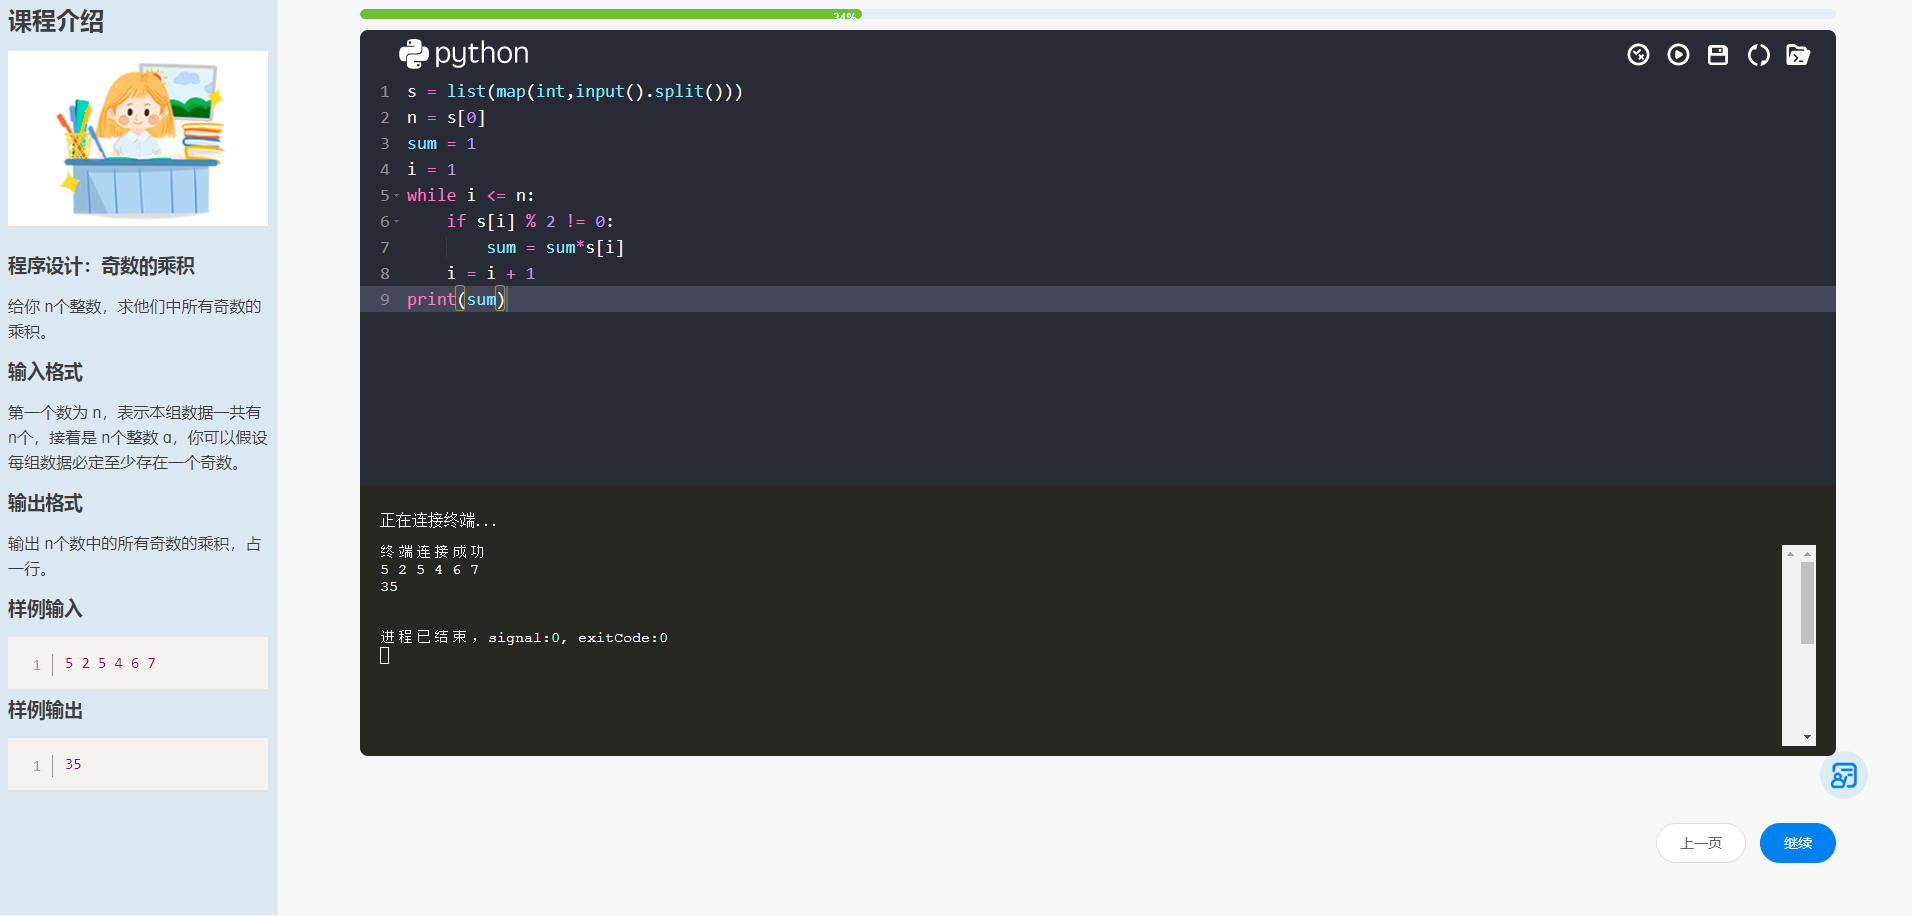The height and width of the screenshot is (916, 1912).
Task: Click the terminal scrollbar down arrow
Action: click(1807, 737)
